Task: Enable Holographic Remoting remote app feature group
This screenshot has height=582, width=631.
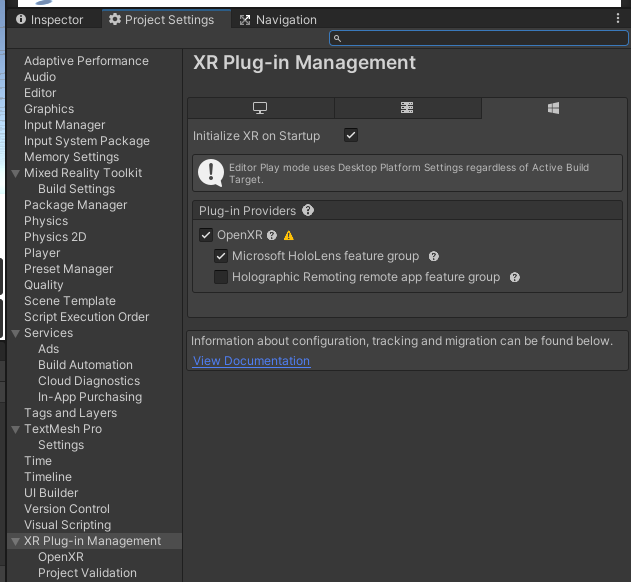Action: coord(221,277)
